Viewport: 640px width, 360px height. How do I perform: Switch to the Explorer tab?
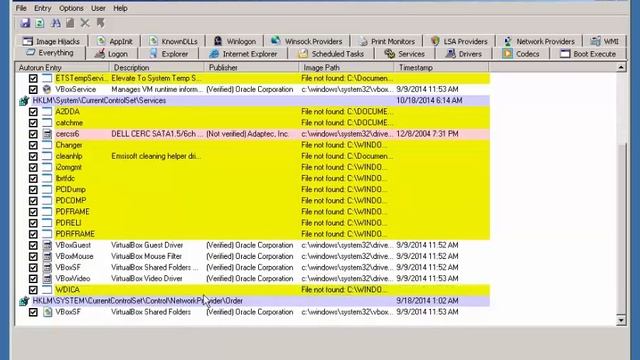tap(168, 54)
